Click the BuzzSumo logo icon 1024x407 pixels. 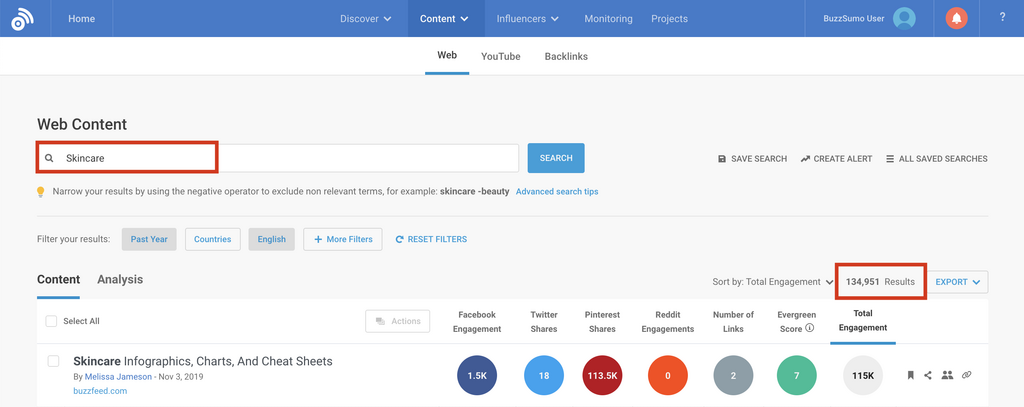(22, 18)
